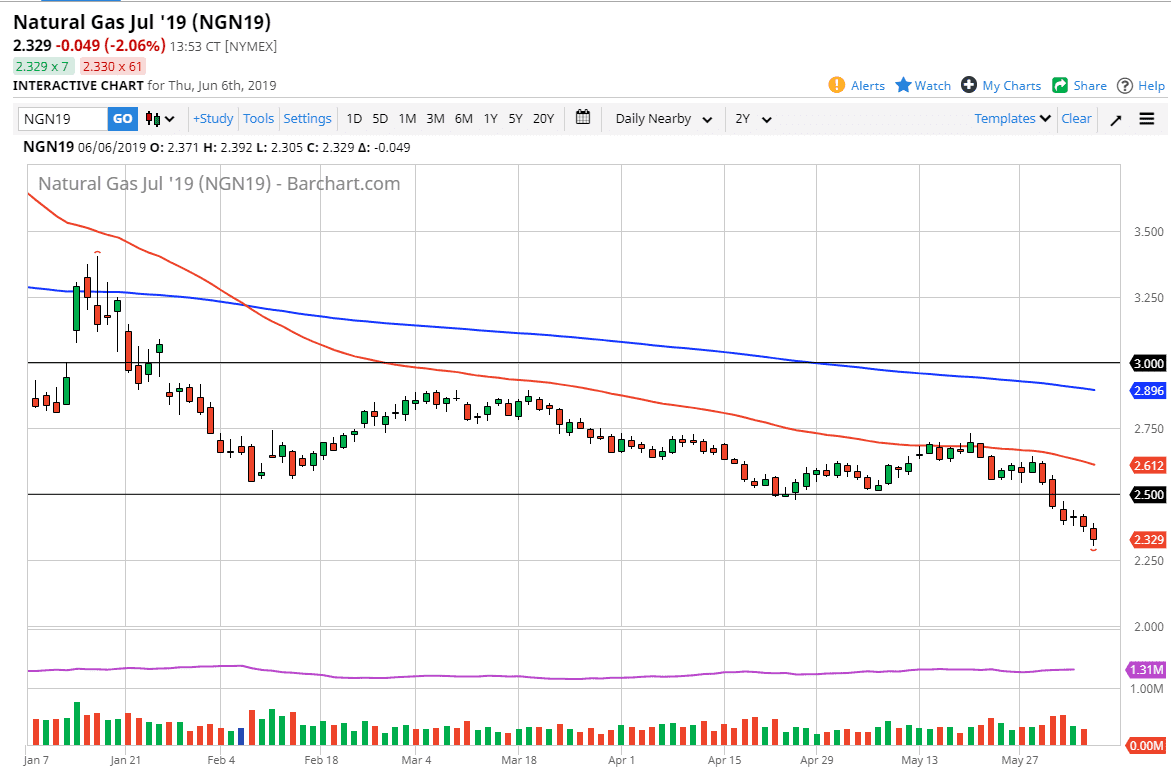Screen dimensions: 1171x768
Task: Click the My Charts plus icon
Action: pyautogui.click(x=969, y=85)
